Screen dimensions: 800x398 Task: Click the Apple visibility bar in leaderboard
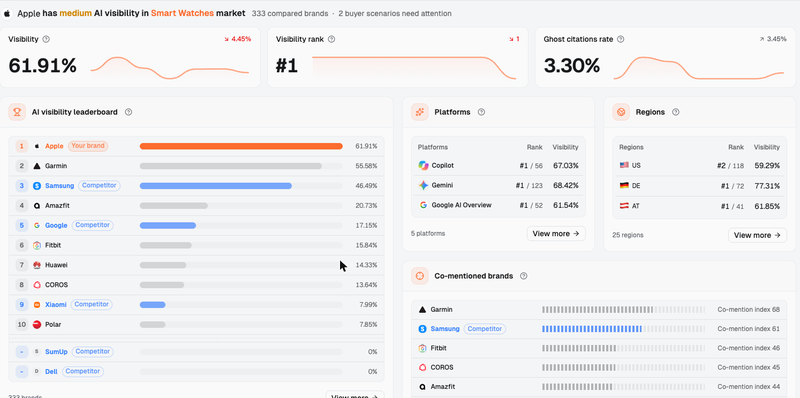click(241, 146)
